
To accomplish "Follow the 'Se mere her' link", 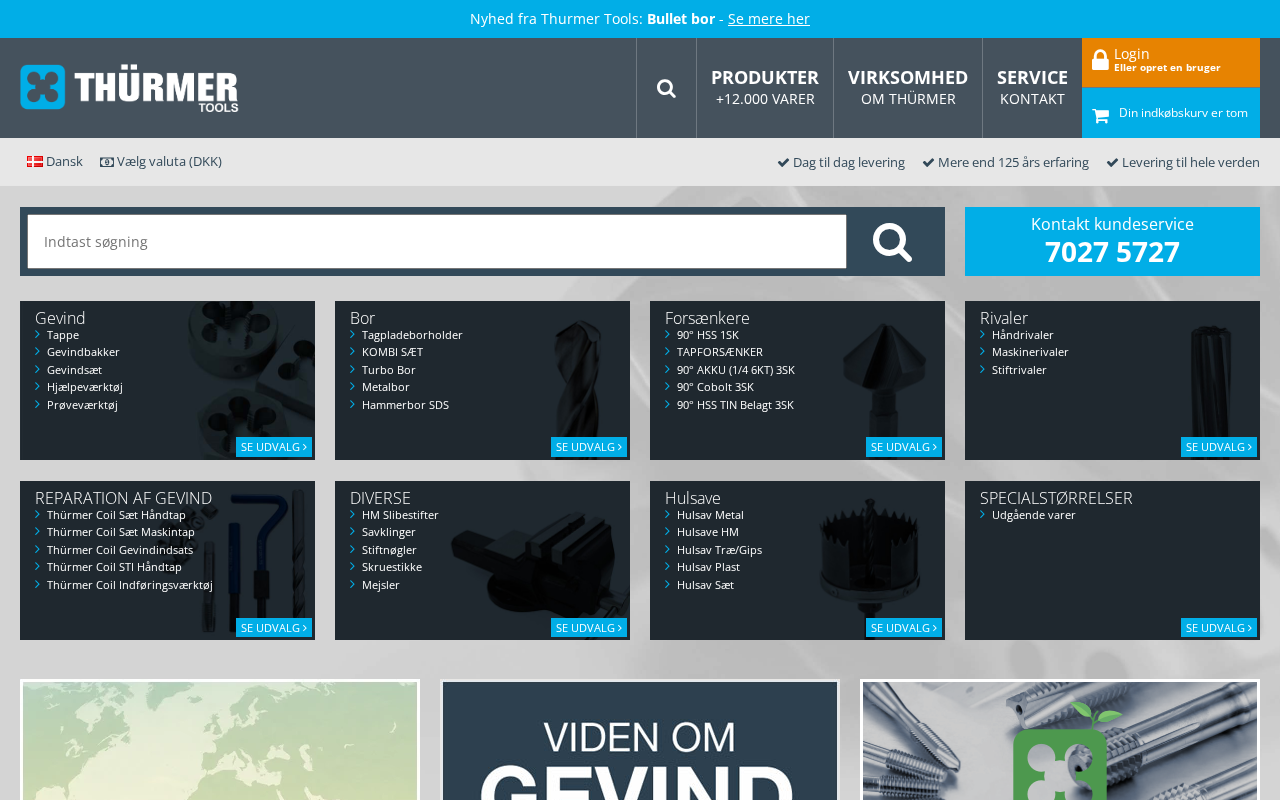I will point(769,19).
